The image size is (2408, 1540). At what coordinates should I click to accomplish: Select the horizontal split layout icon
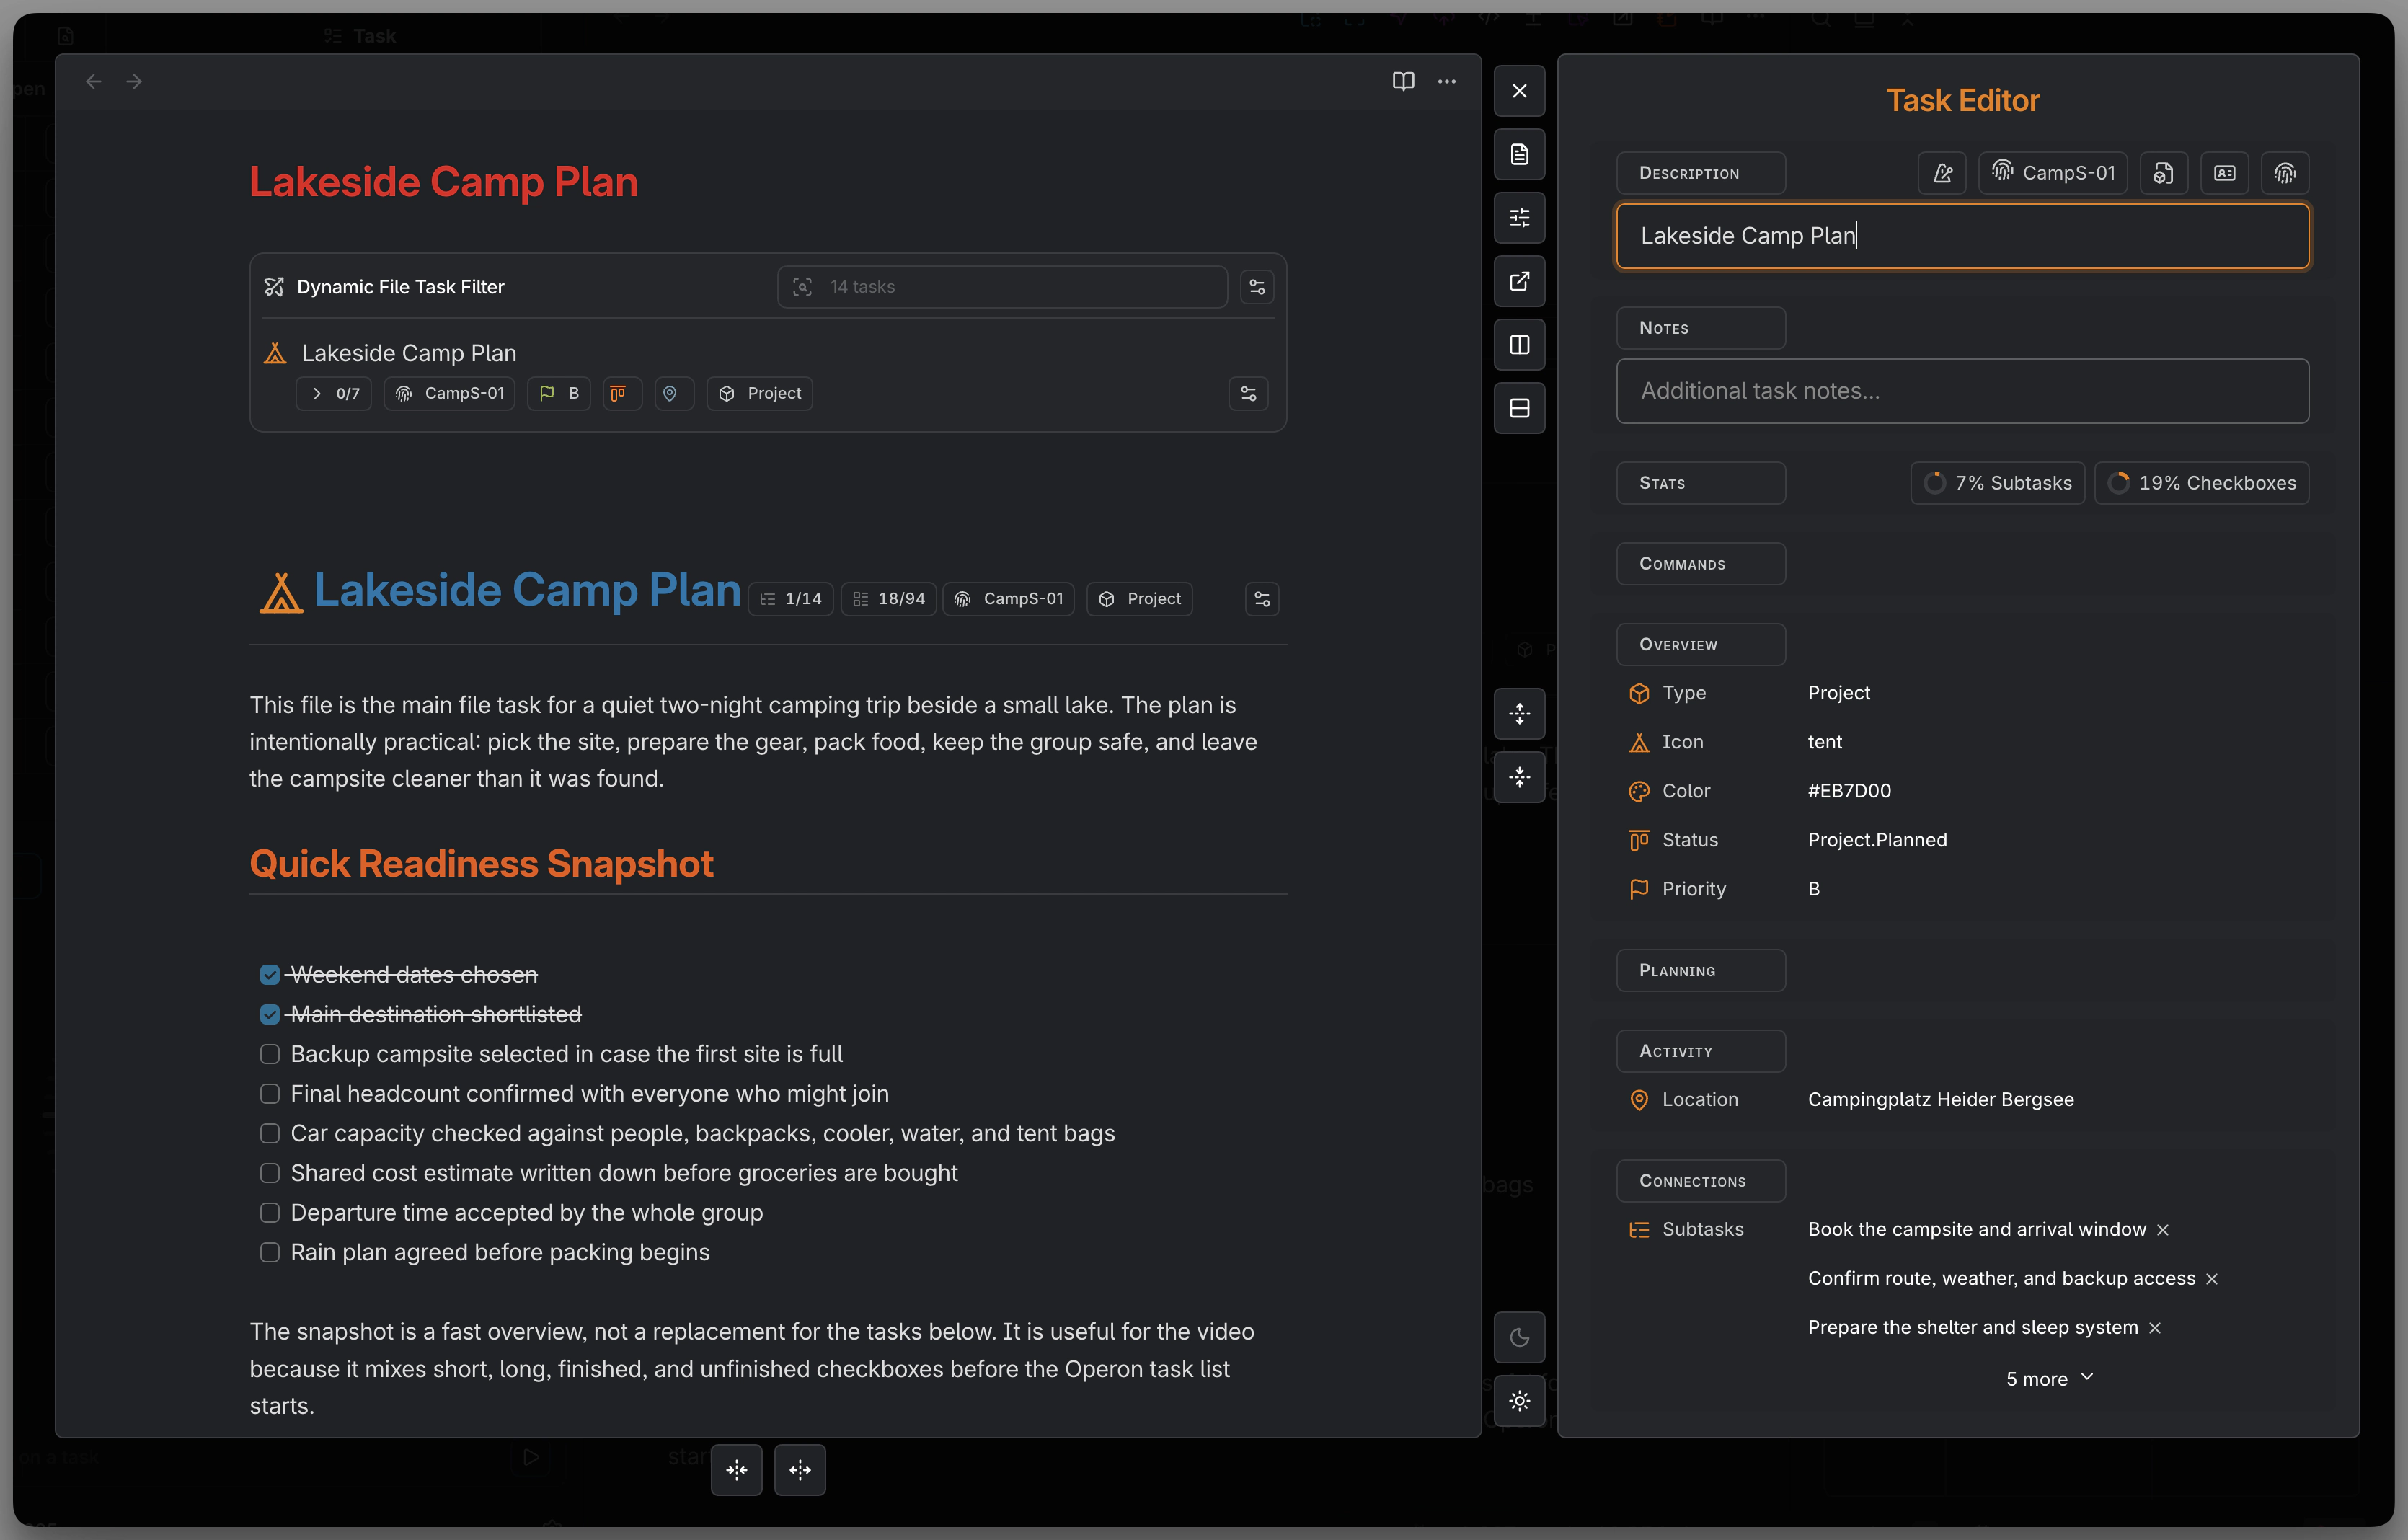click(x=1519, y=408)
